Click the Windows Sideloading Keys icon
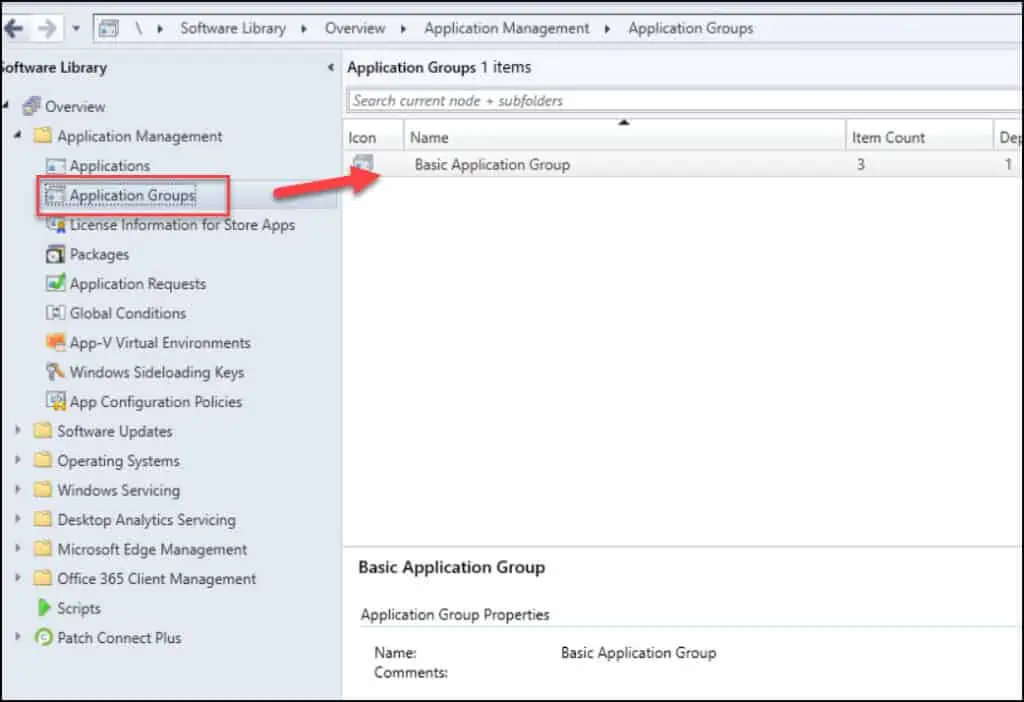1024x702 pixels. pos(56,372)
